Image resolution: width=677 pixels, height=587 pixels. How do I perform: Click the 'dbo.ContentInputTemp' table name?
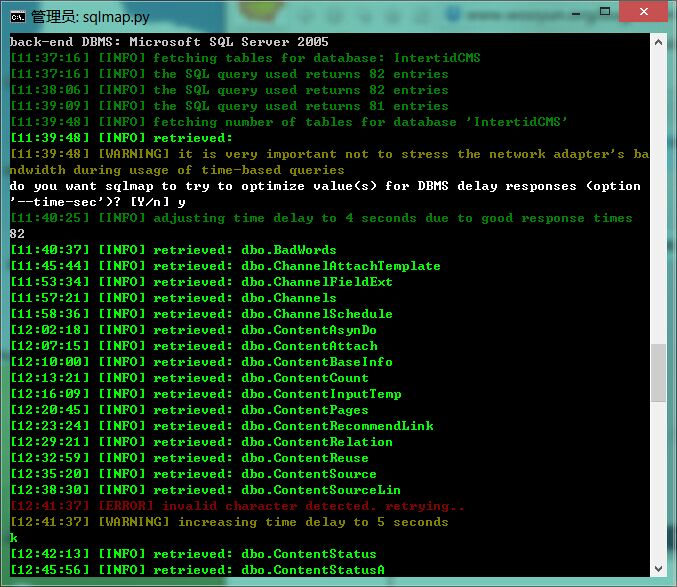click(x=321, y=394)
